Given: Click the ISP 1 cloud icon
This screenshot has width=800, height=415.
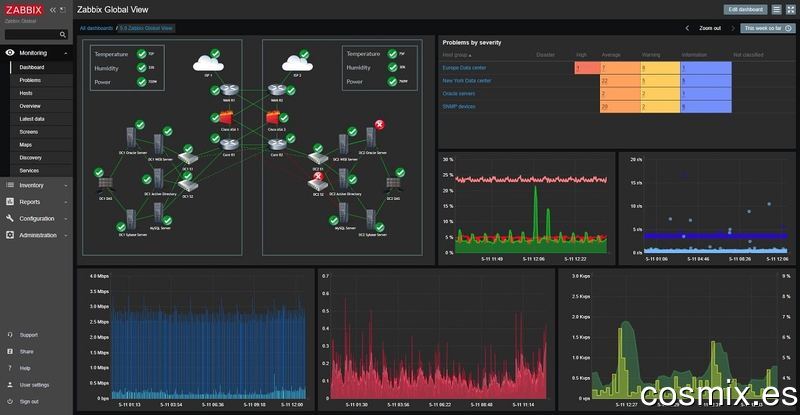Looking at the screenshot, I should [x=208, y=63].
